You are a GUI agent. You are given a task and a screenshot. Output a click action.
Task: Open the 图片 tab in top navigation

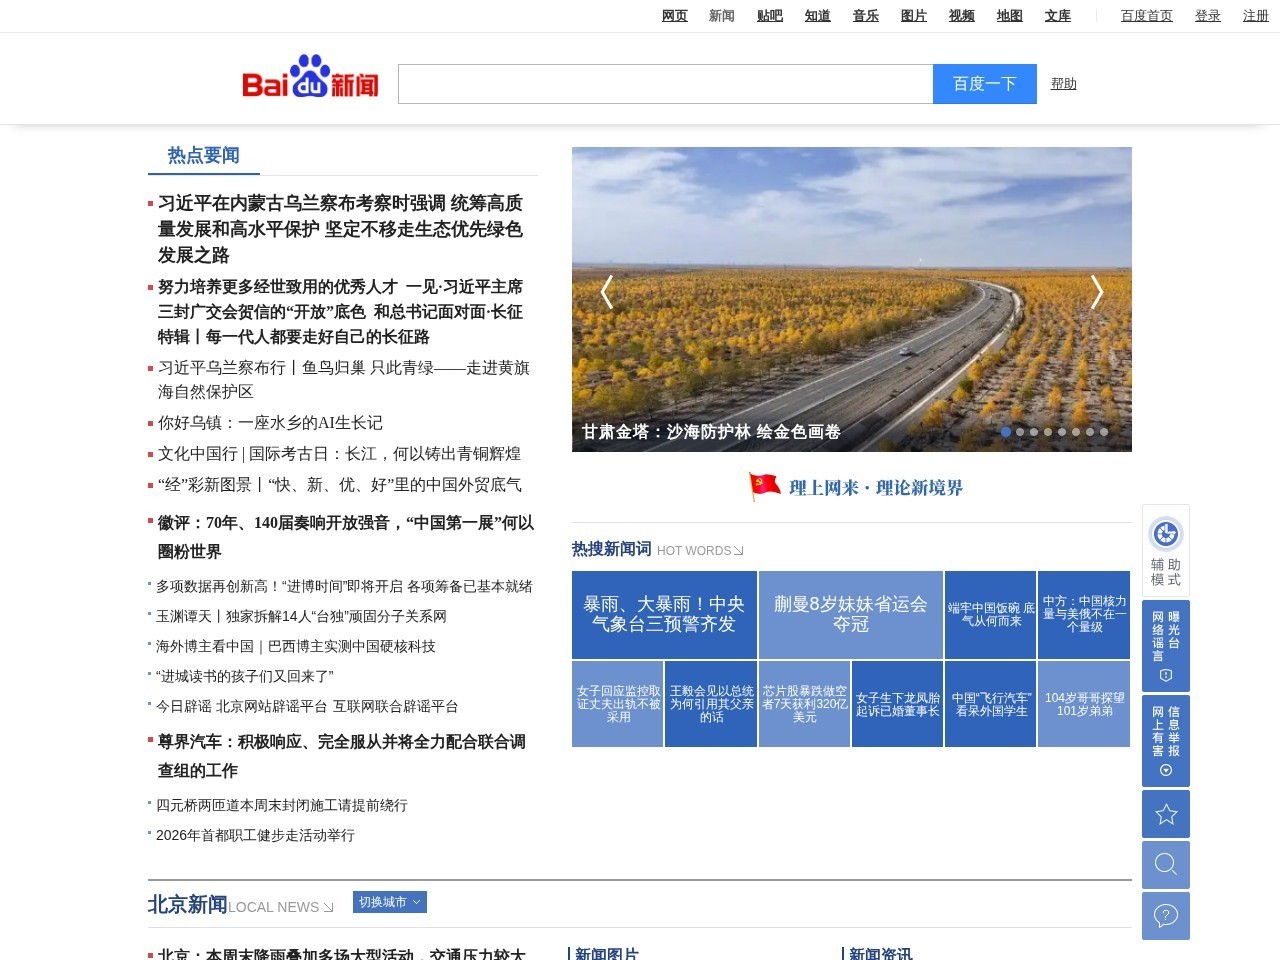(x=914, y=16)
